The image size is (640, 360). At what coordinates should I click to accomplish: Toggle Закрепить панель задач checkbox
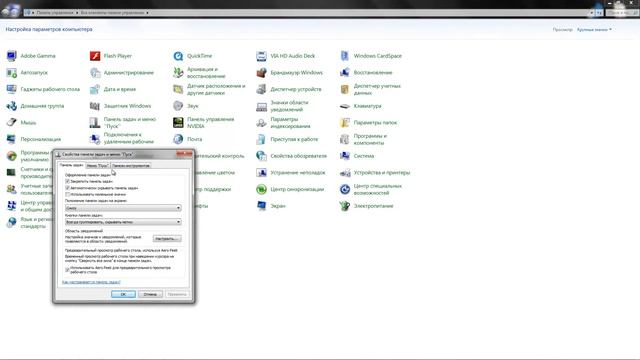(67, 181)
